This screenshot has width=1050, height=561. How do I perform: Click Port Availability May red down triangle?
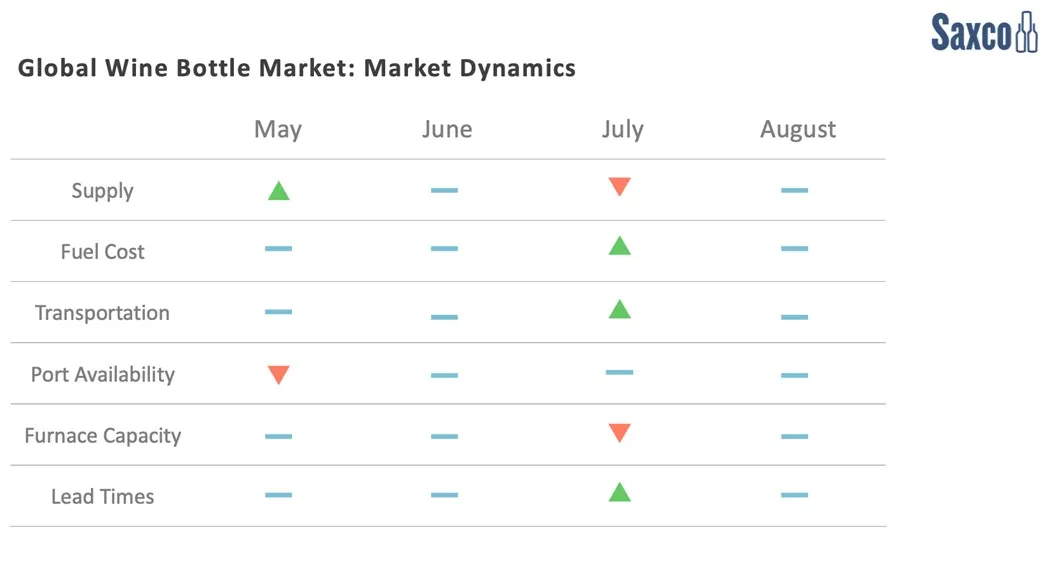coord(278,375)
